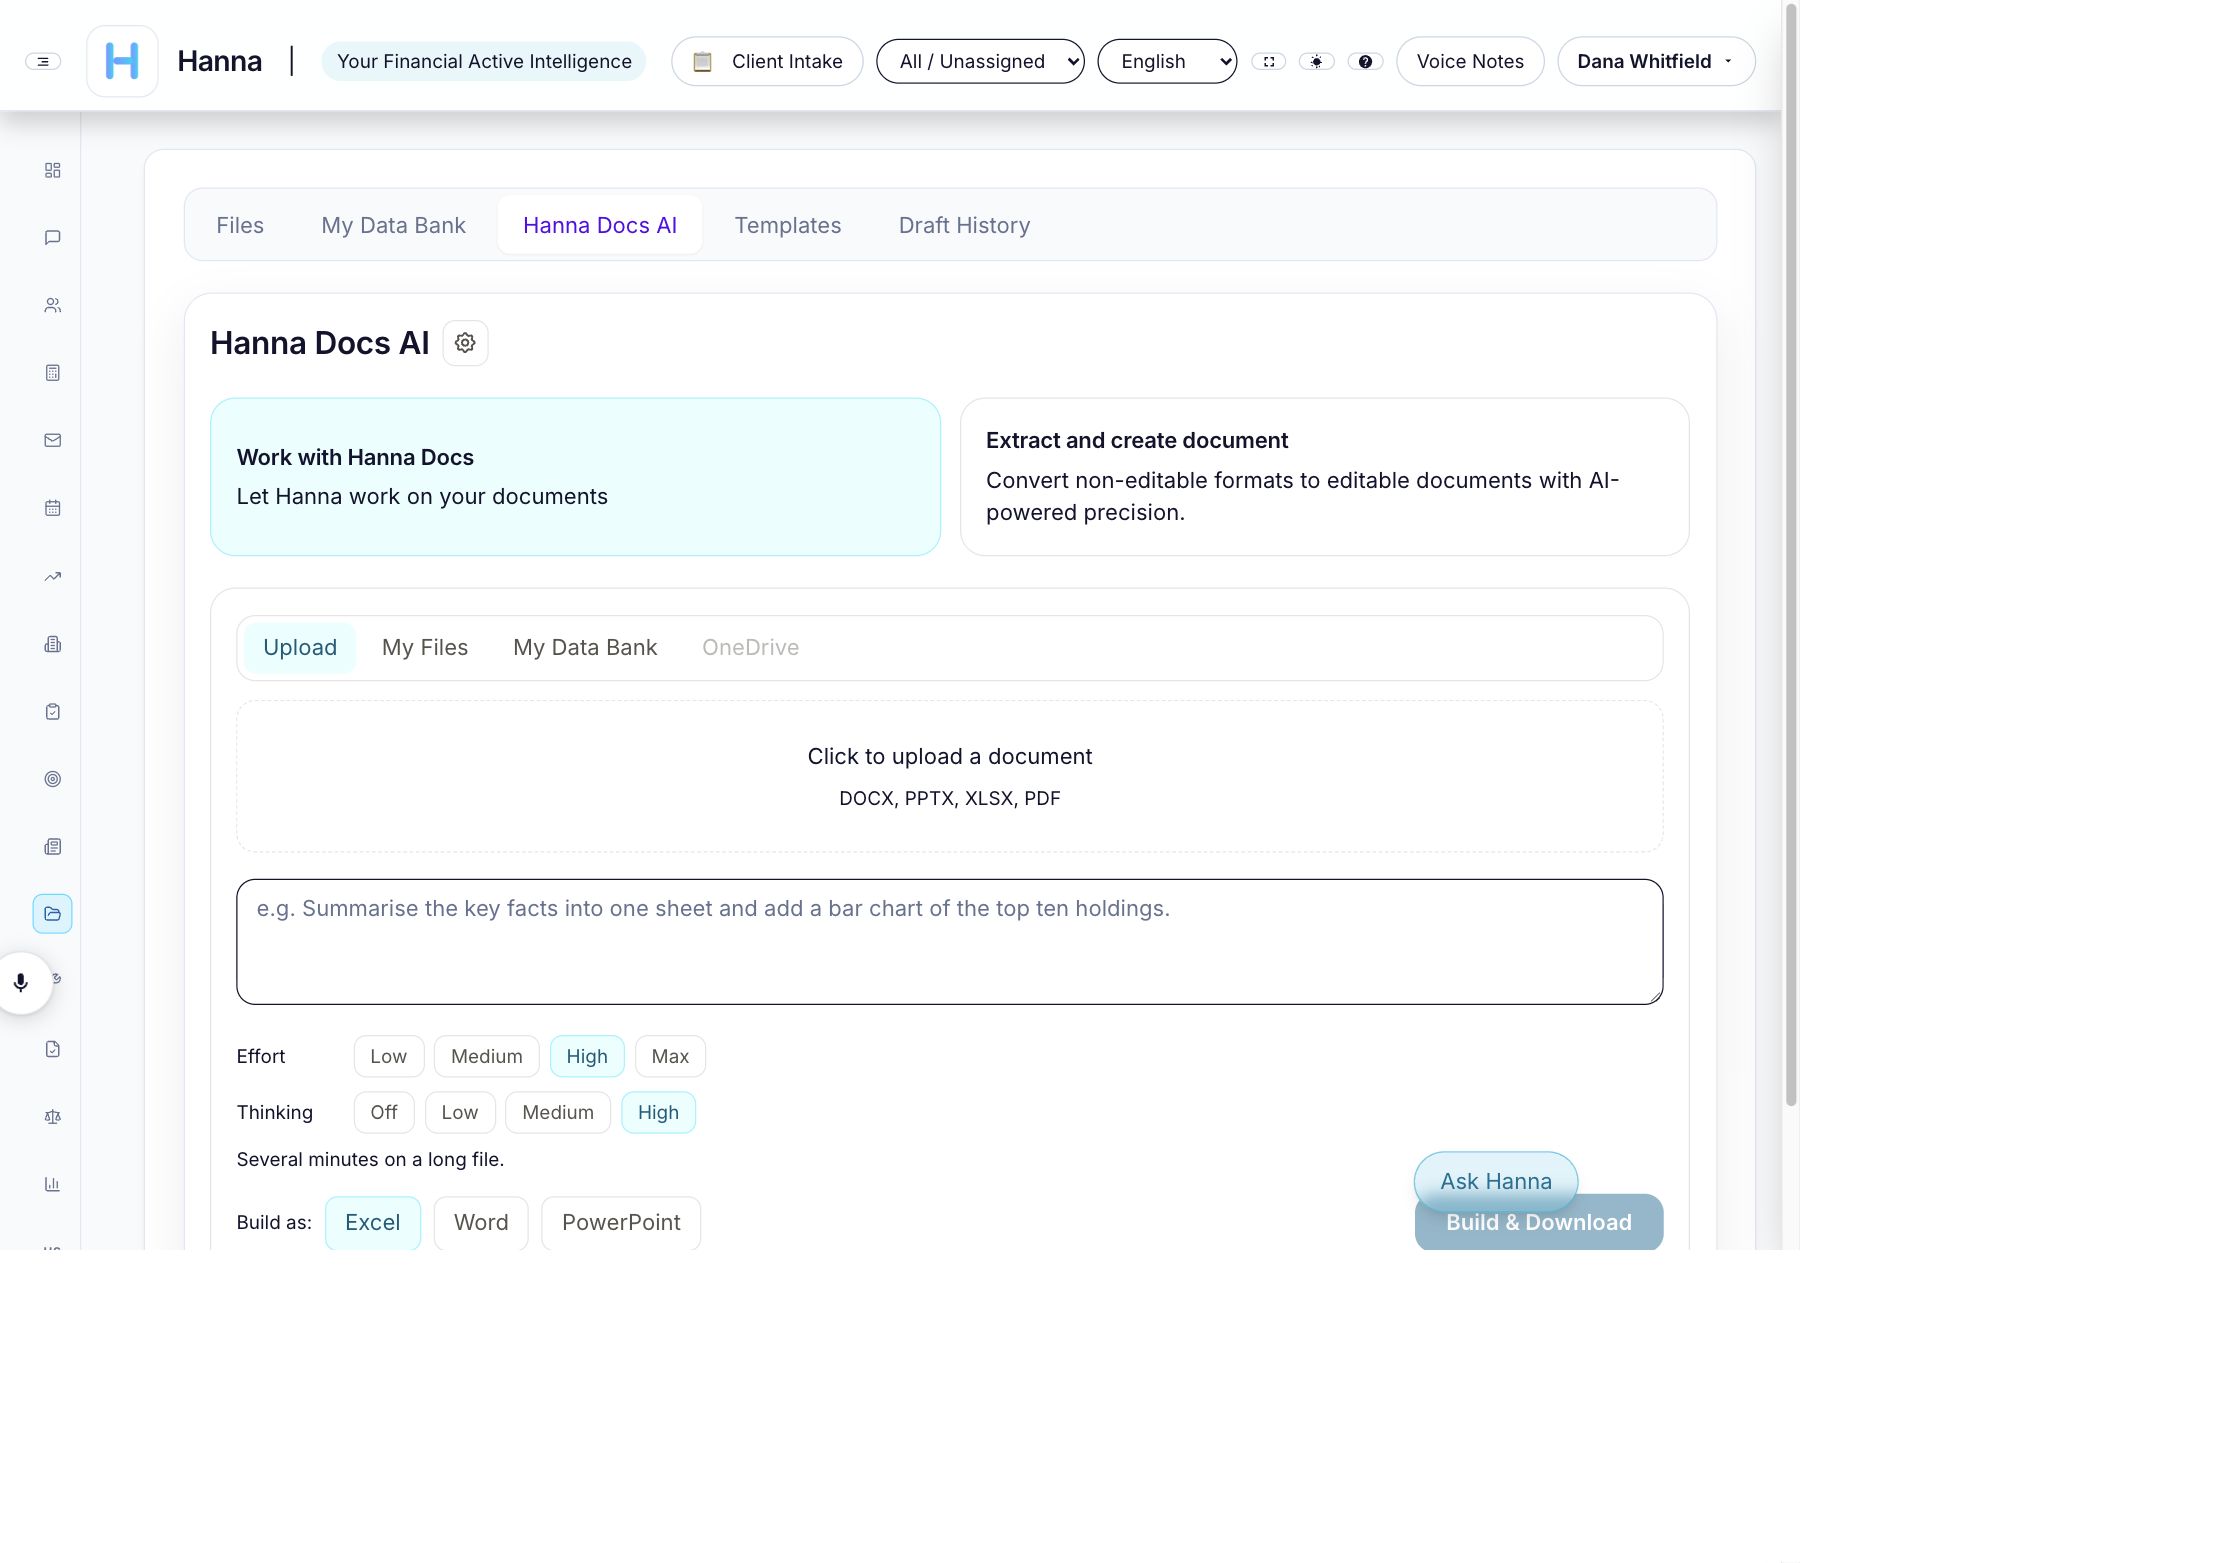The width and height of the screenshot is (2226, 1563).
Task: Open help via the question mark icon
Action: (1365, 62)
